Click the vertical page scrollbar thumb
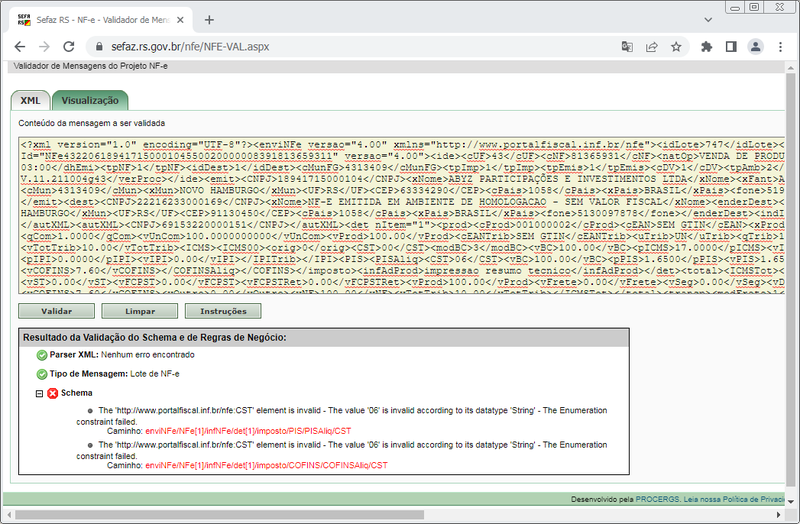 coord(790,280)
